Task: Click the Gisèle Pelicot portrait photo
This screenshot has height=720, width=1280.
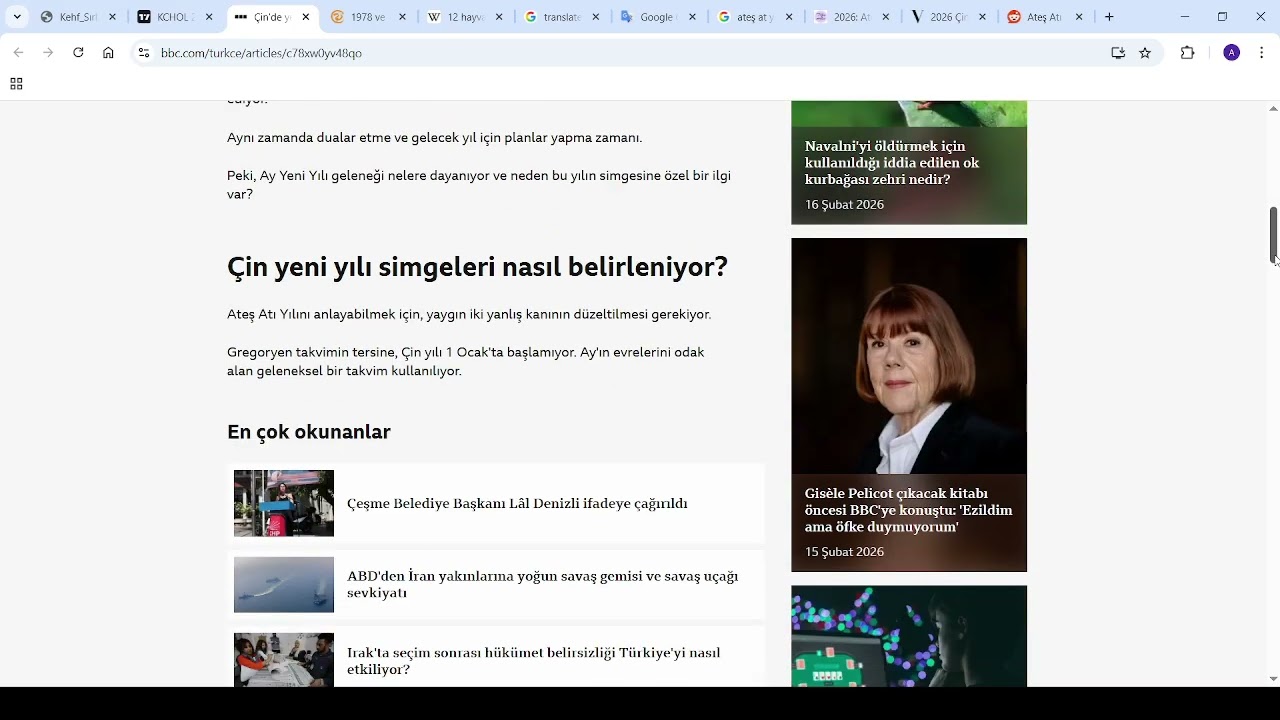Action: [x=909, y=356]
